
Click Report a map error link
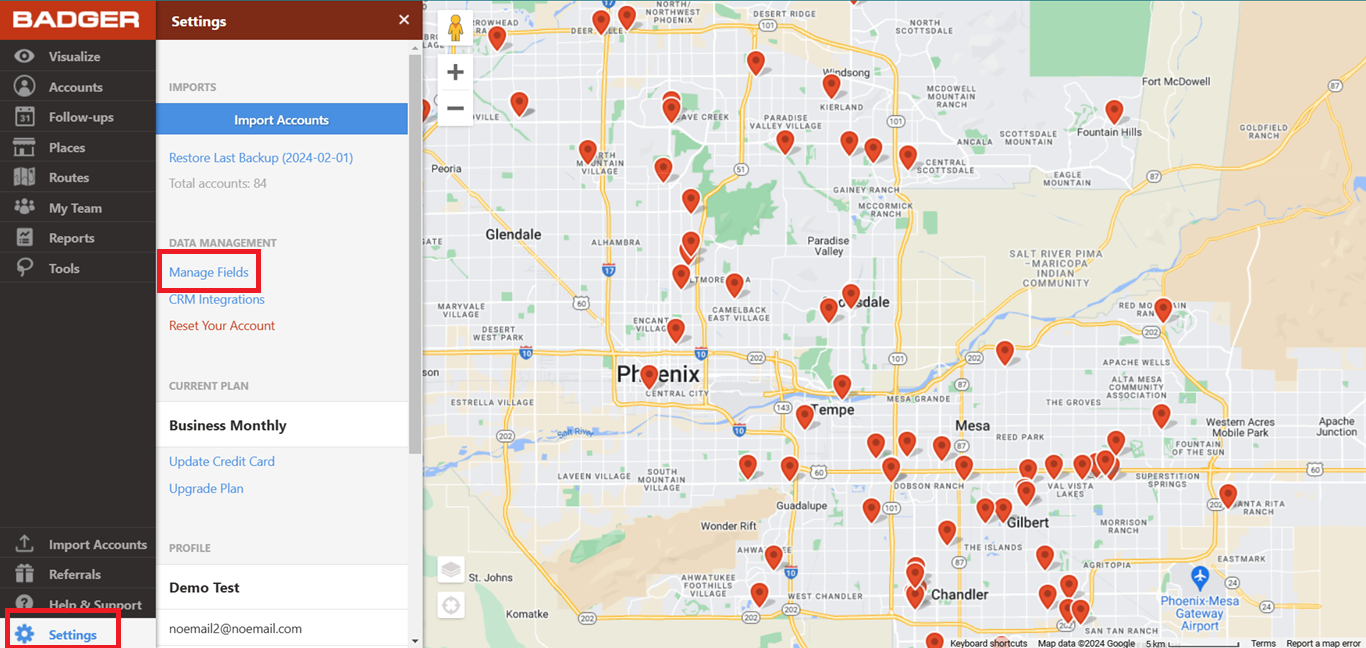(1323, 643)
